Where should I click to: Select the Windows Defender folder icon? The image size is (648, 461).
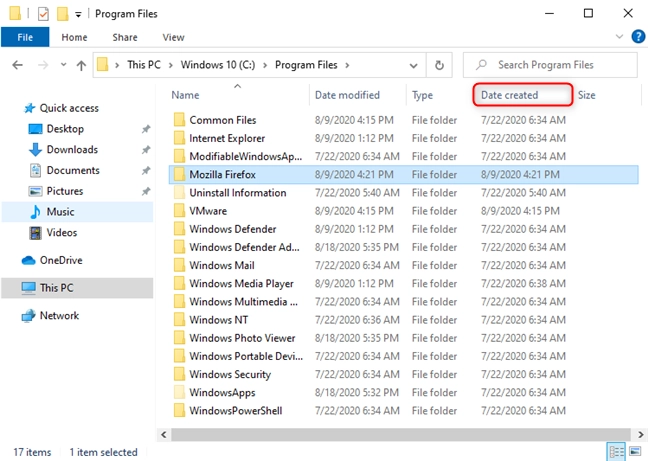coord(179,229)
